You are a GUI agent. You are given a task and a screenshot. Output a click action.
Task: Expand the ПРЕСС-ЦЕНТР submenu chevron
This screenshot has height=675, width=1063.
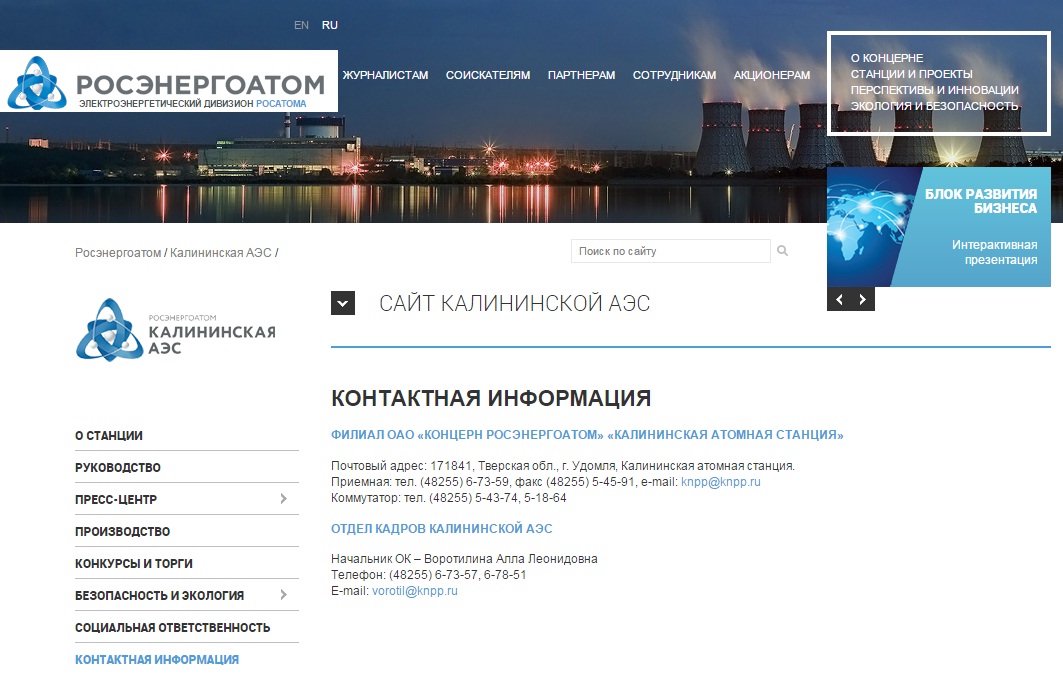283,499
